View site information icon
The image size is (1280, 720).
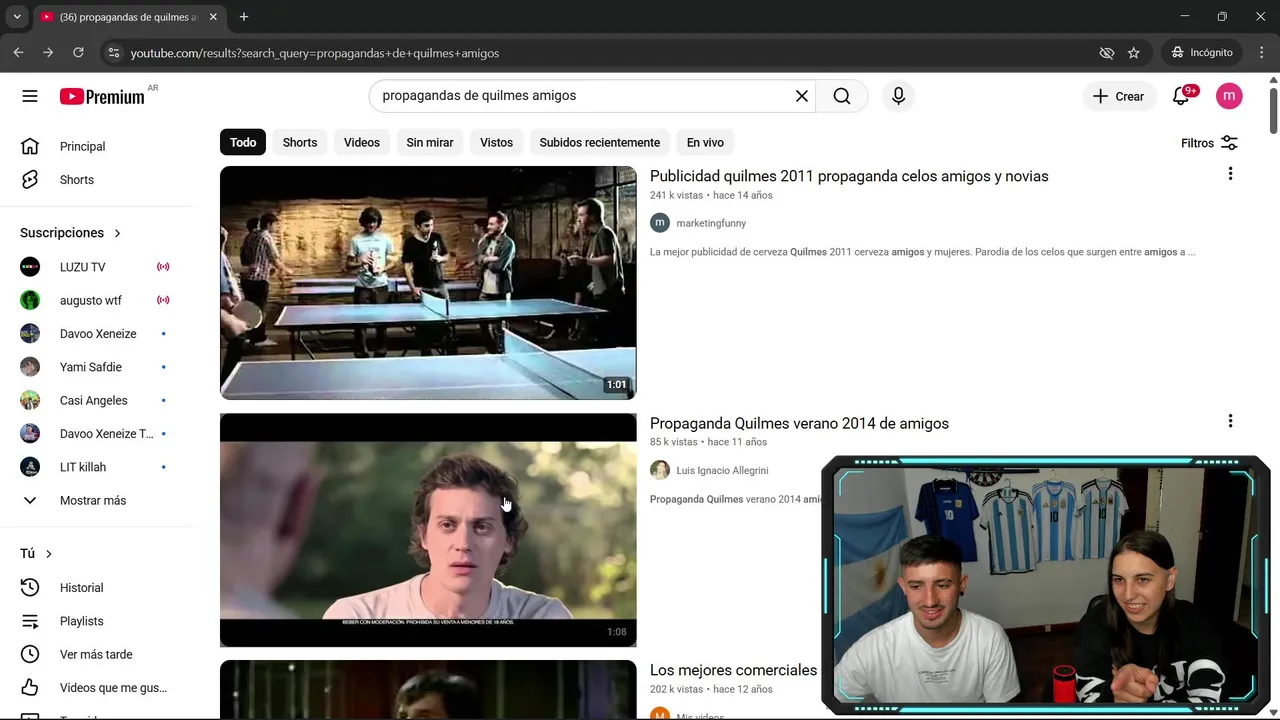click(x=113, y=53)
